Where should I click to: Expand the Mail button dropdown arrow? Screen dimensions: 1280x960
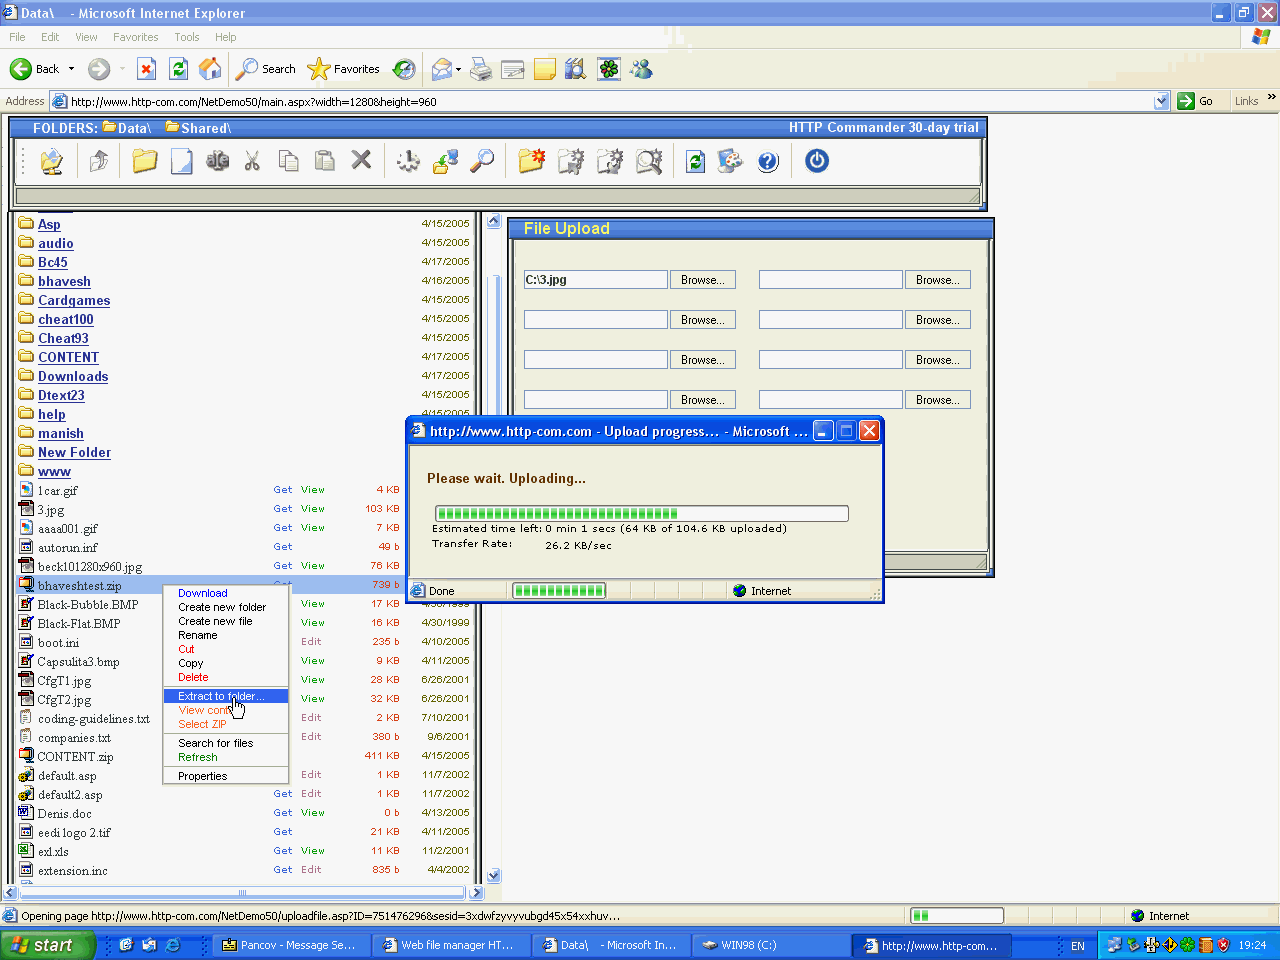458,69
